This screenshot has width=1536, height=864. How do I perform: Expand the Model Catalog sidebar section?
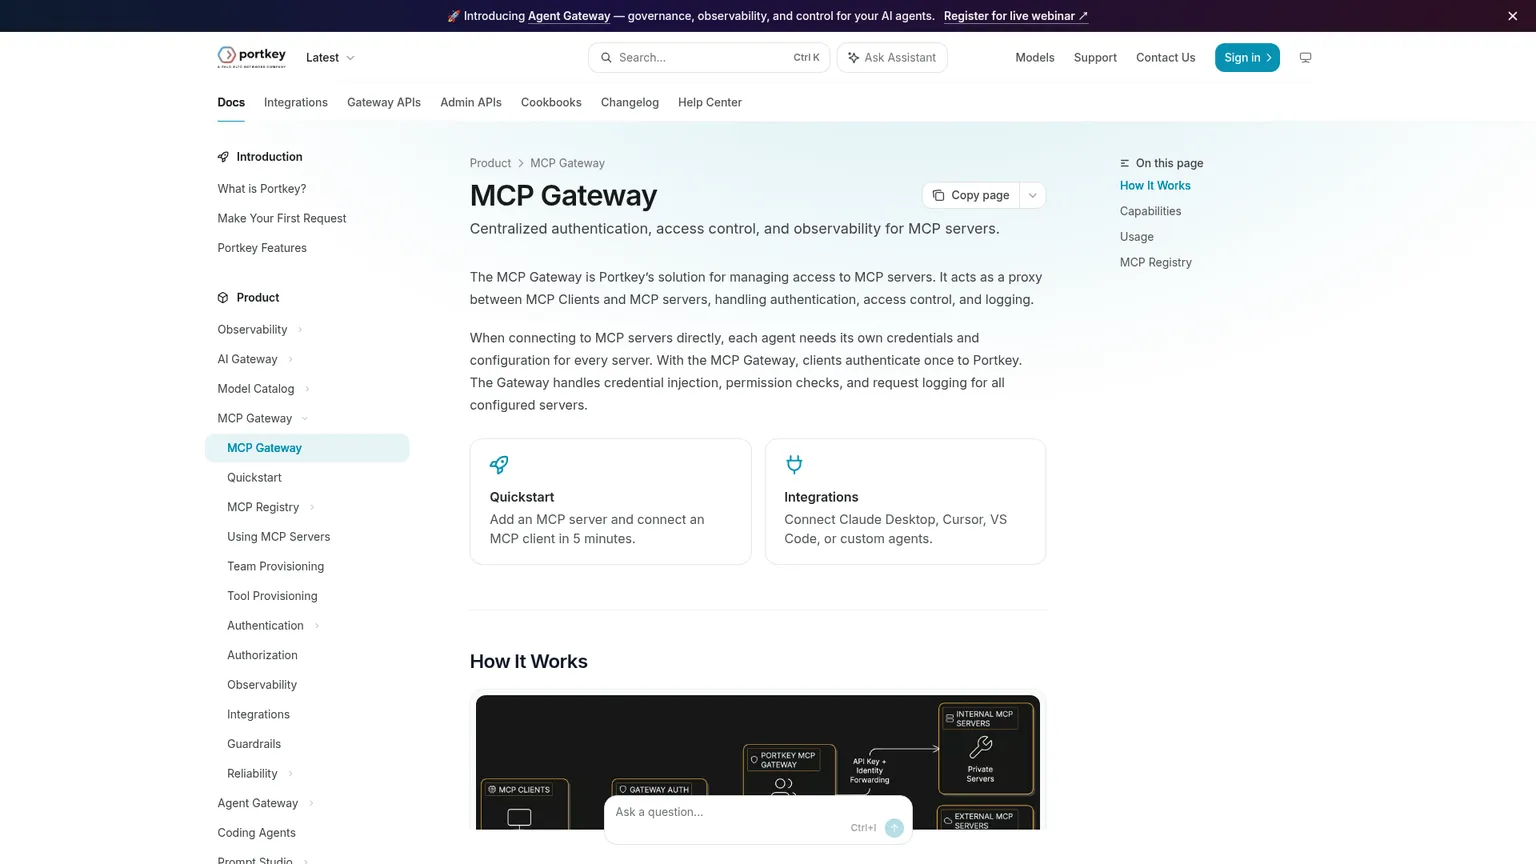(307, 389)
